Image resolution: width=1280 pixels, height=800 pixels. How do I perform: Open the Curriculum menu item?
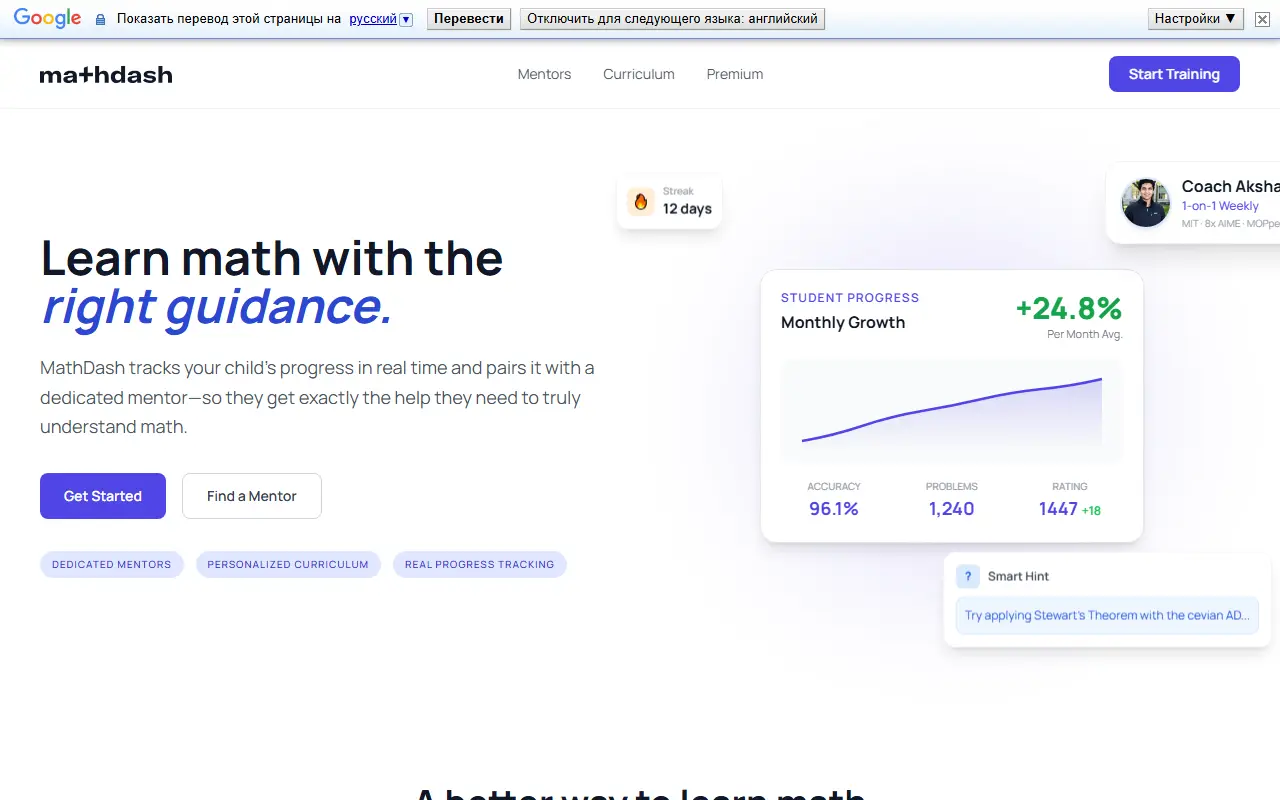pos(639,74)
